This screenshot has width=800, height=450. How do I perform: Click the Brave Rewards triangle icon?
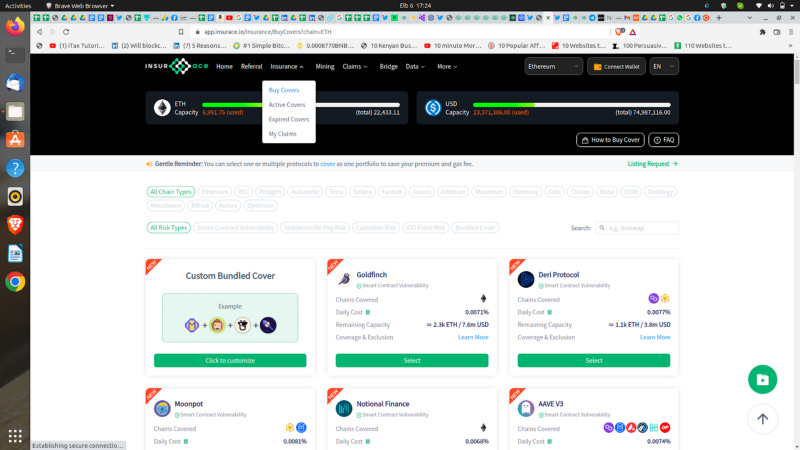633,32
